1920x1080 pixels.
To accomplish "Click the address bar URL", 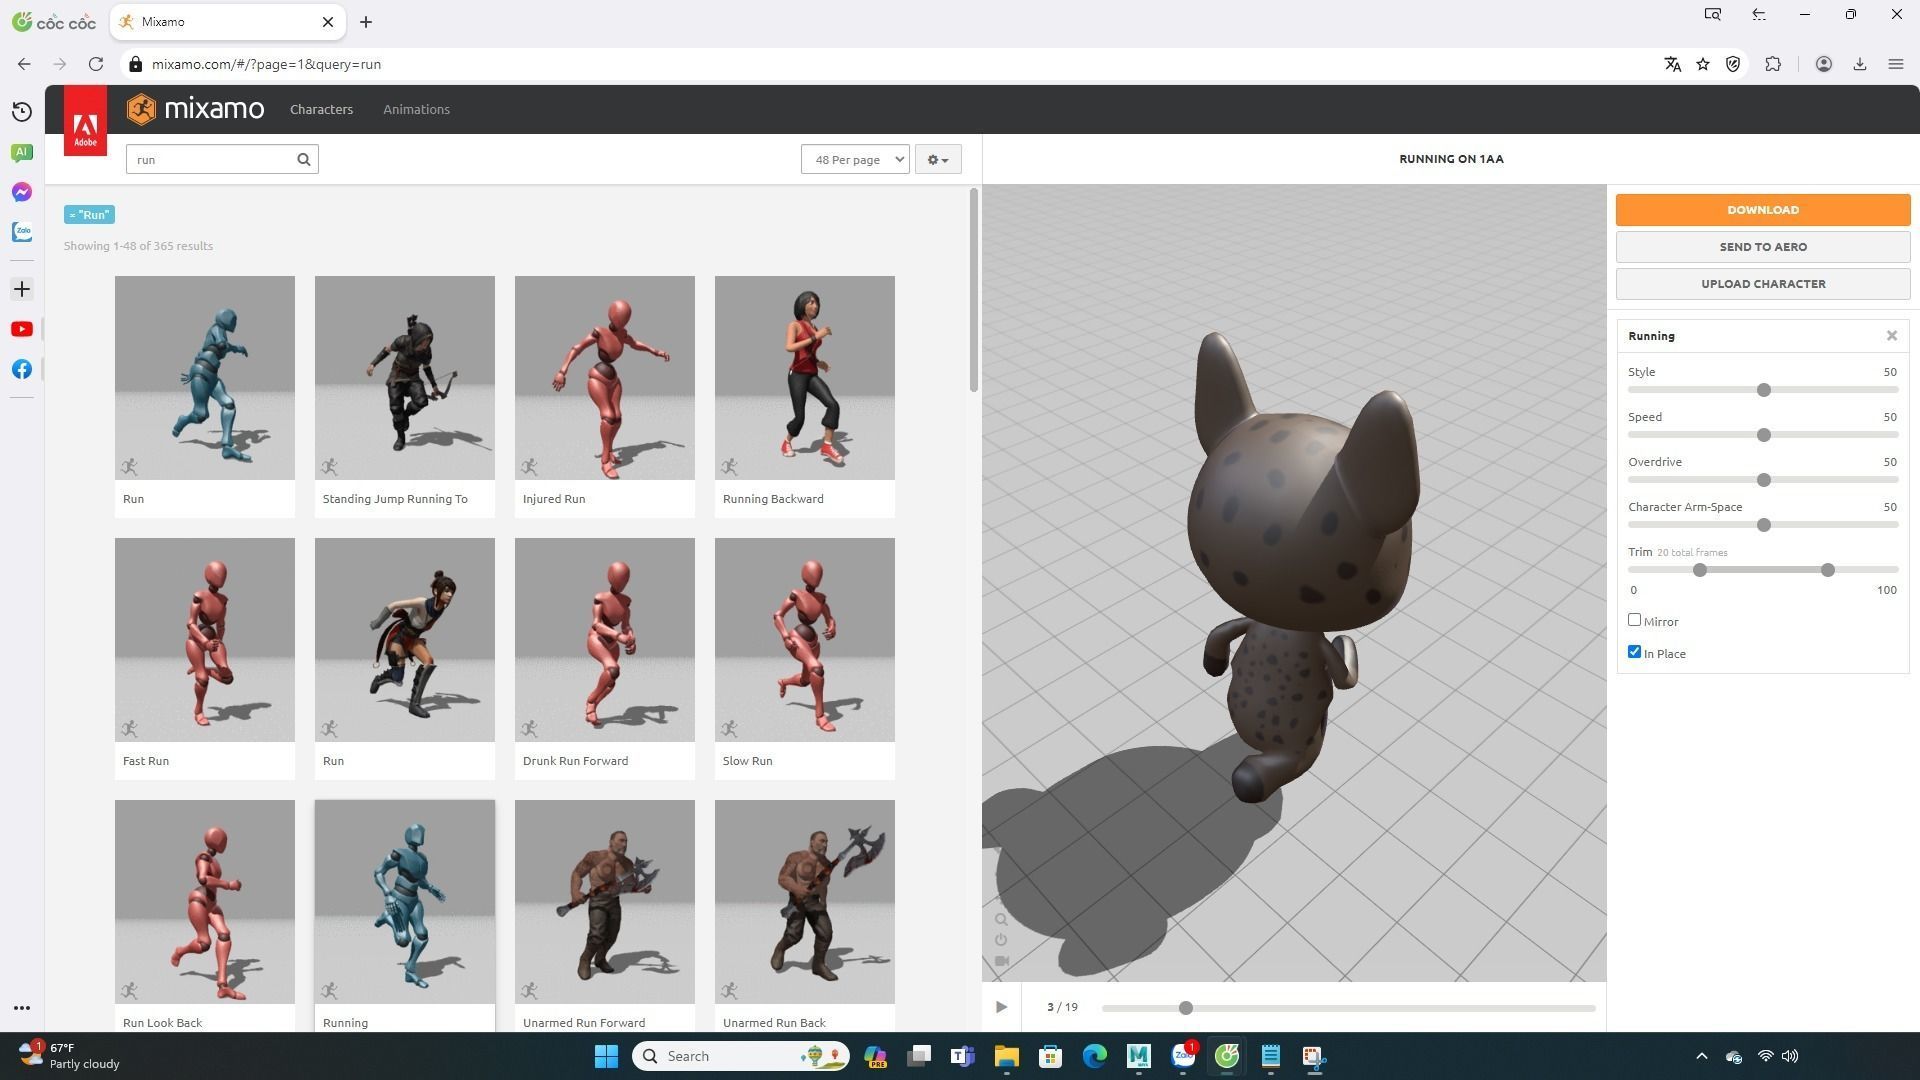I will pos(266,64).
